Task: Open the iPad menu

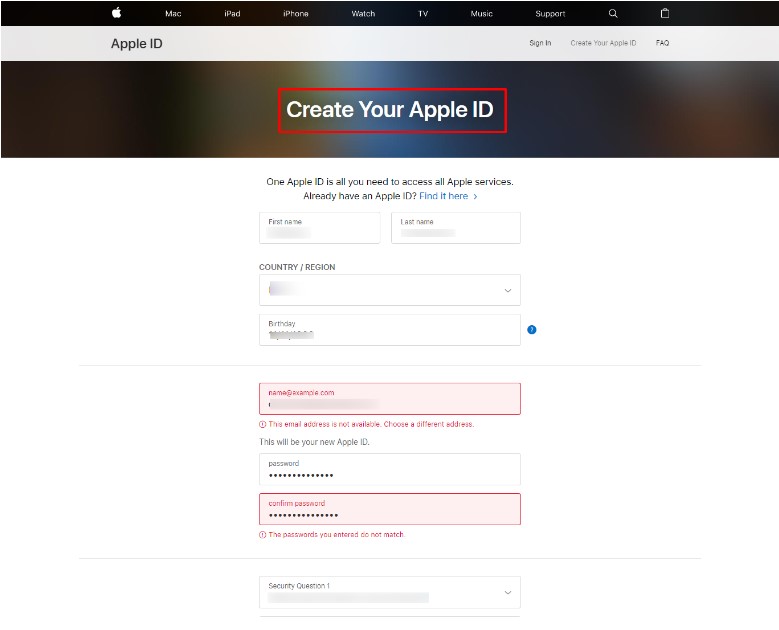Action: 232,13
